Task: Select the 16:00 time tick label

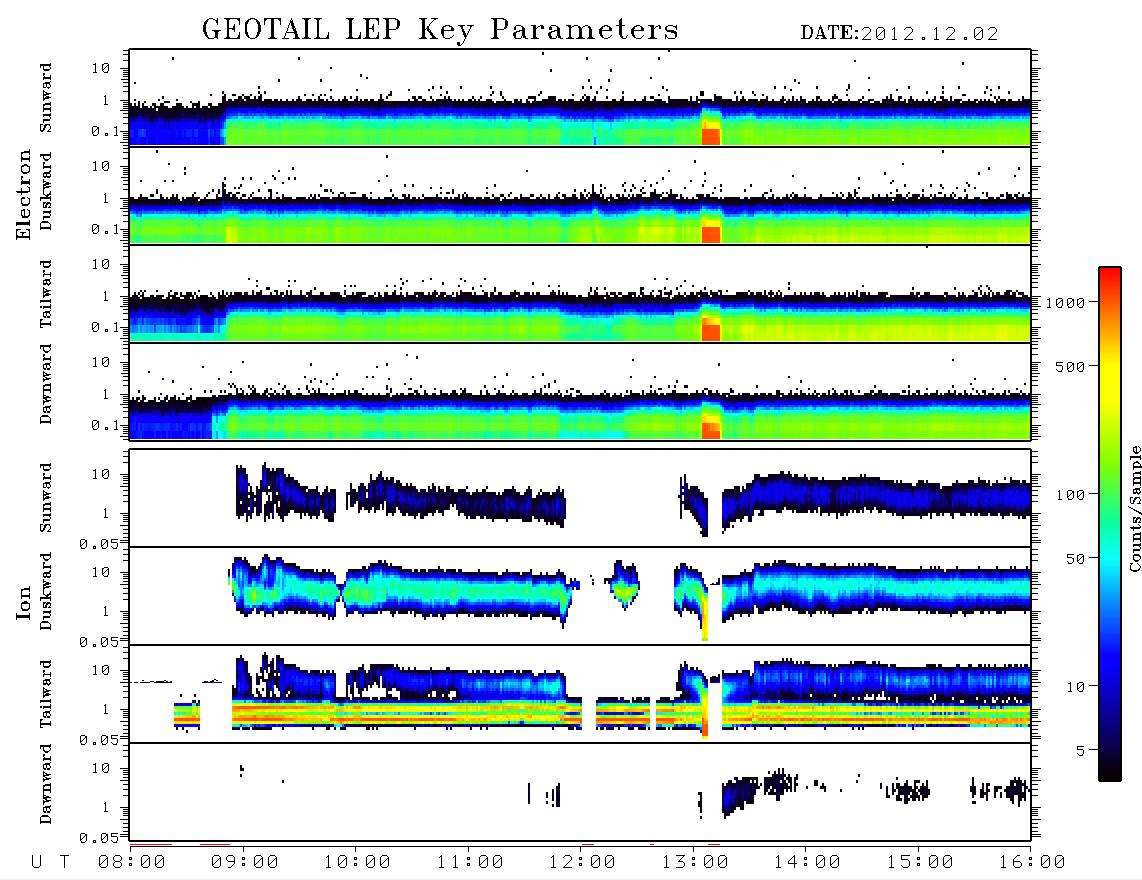Action: click(x=1032, y=863)
